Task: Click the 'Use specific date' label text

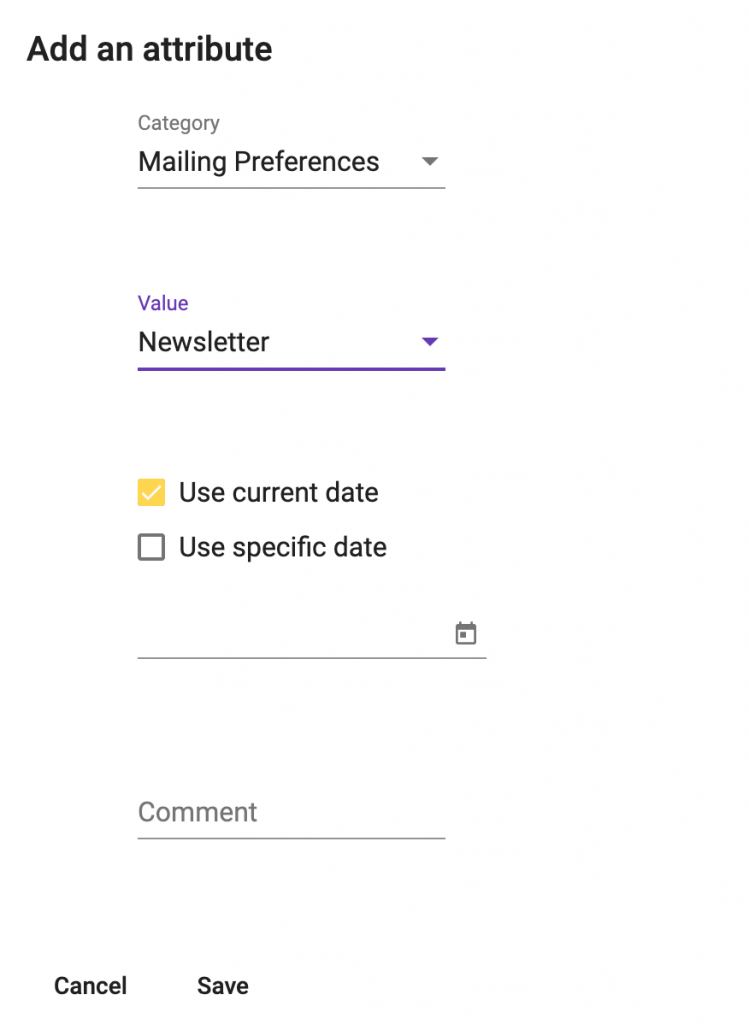Action: click(x=283, y=547)
